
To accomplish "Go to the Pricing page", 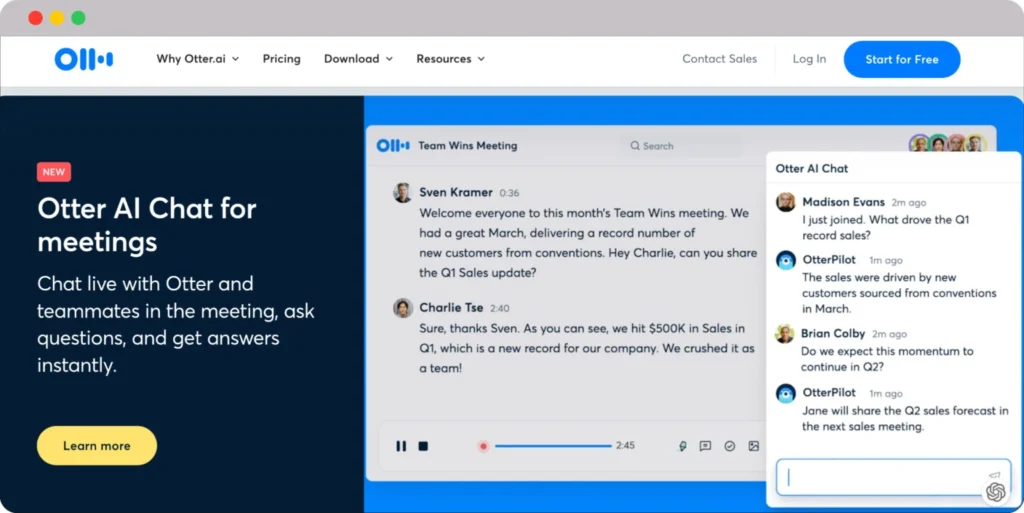I will pyautogui.click(x=281, y=59).
